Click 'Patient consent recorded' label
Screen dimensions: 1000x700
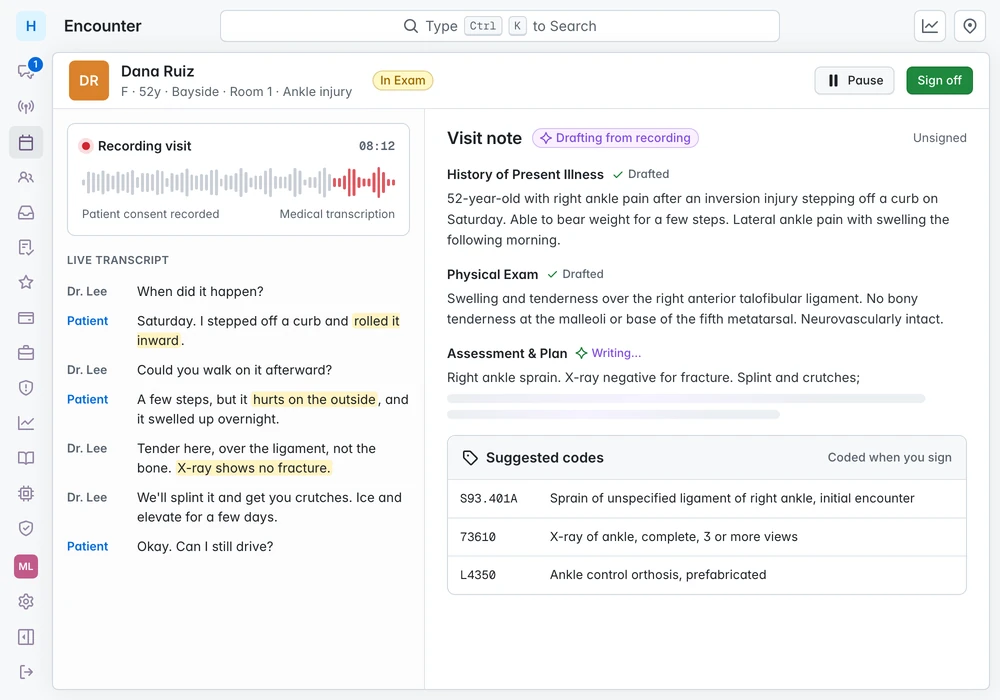[151, 214]
